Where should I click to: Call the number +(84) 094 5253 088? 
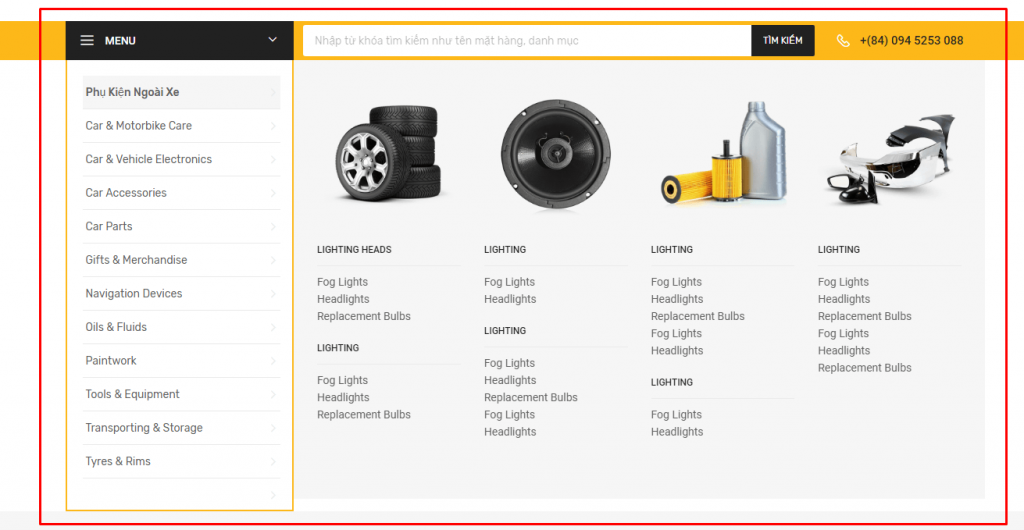tap(911, 40)
